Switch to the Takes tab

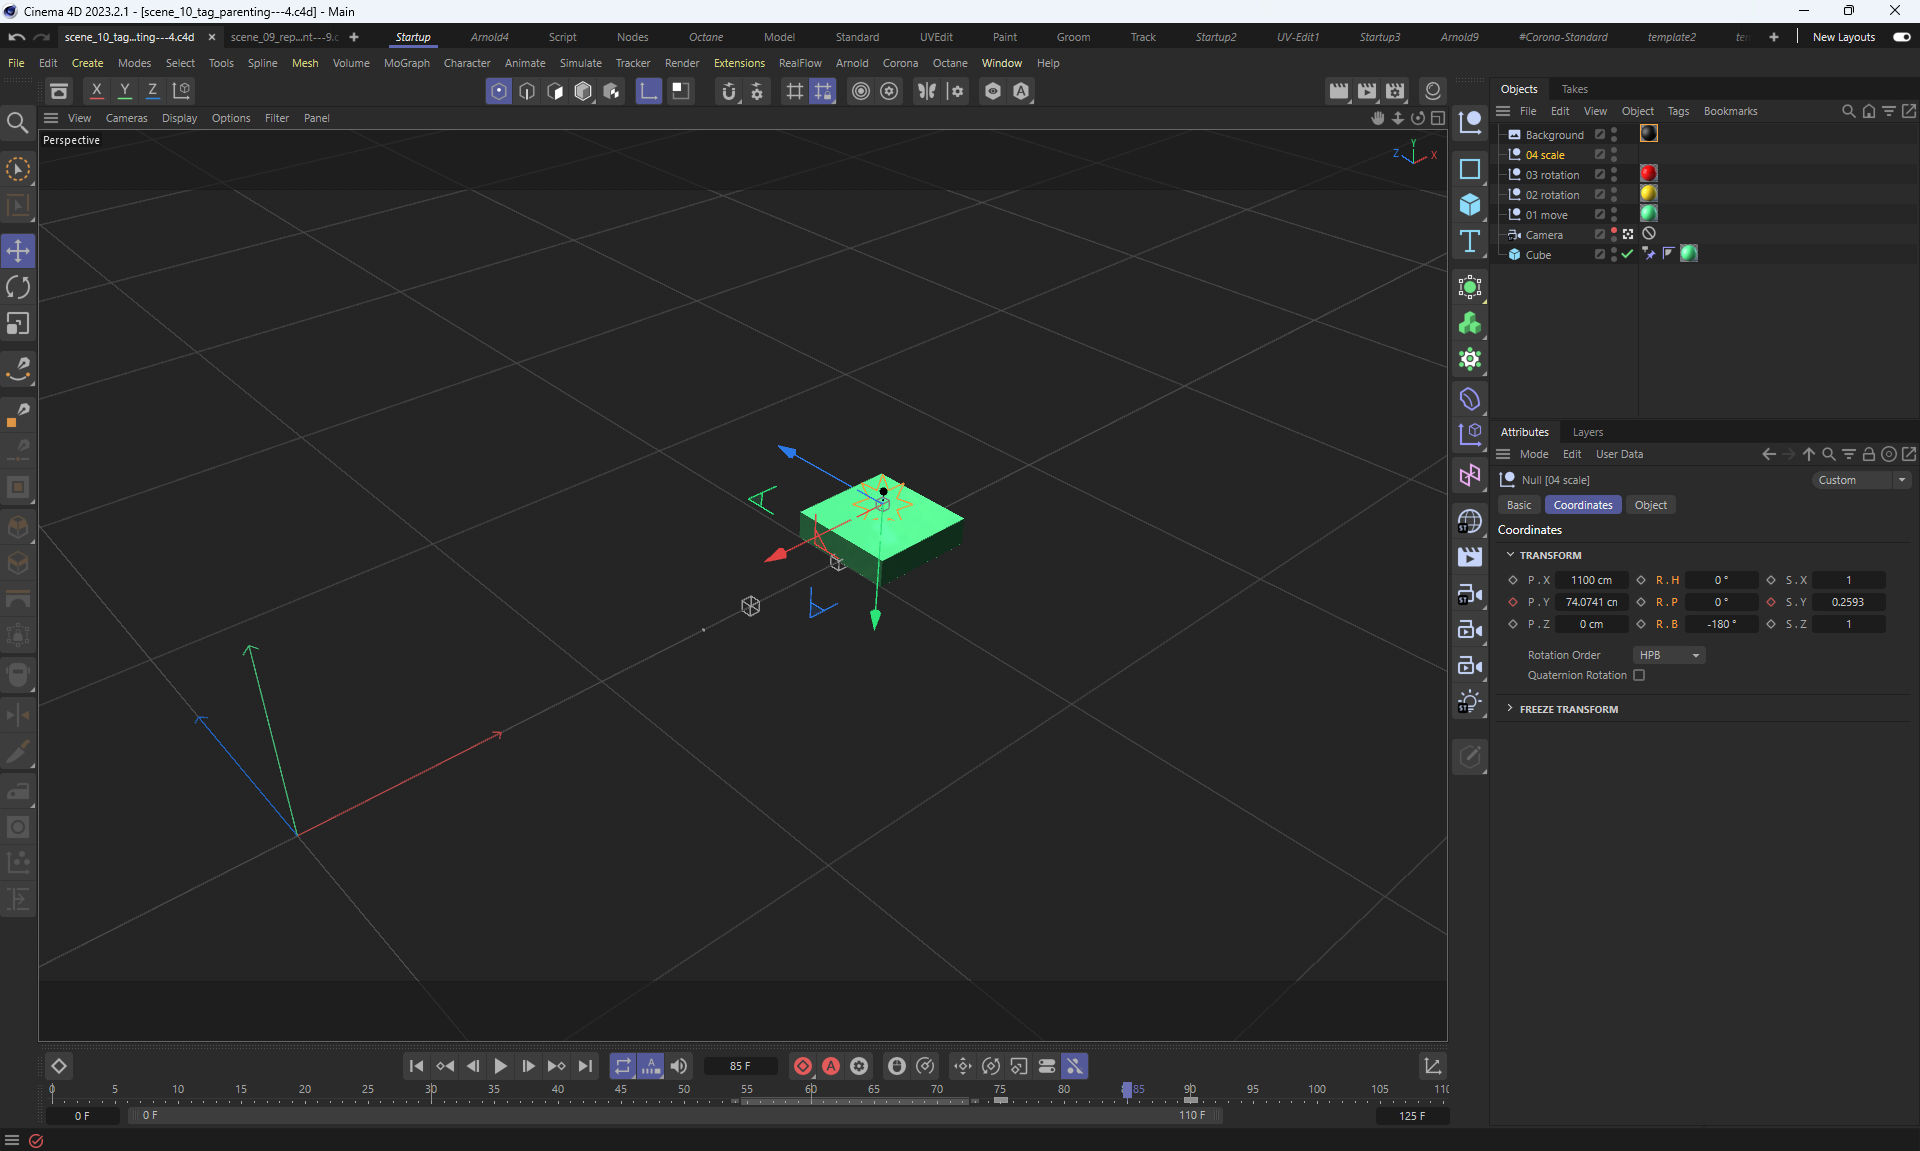click(1574, 89)
